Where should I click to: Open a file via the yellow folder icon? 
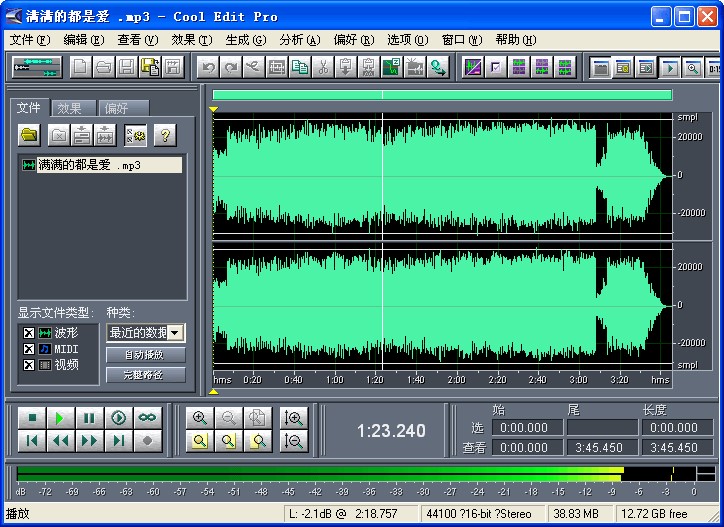click(x=29, y=135)
